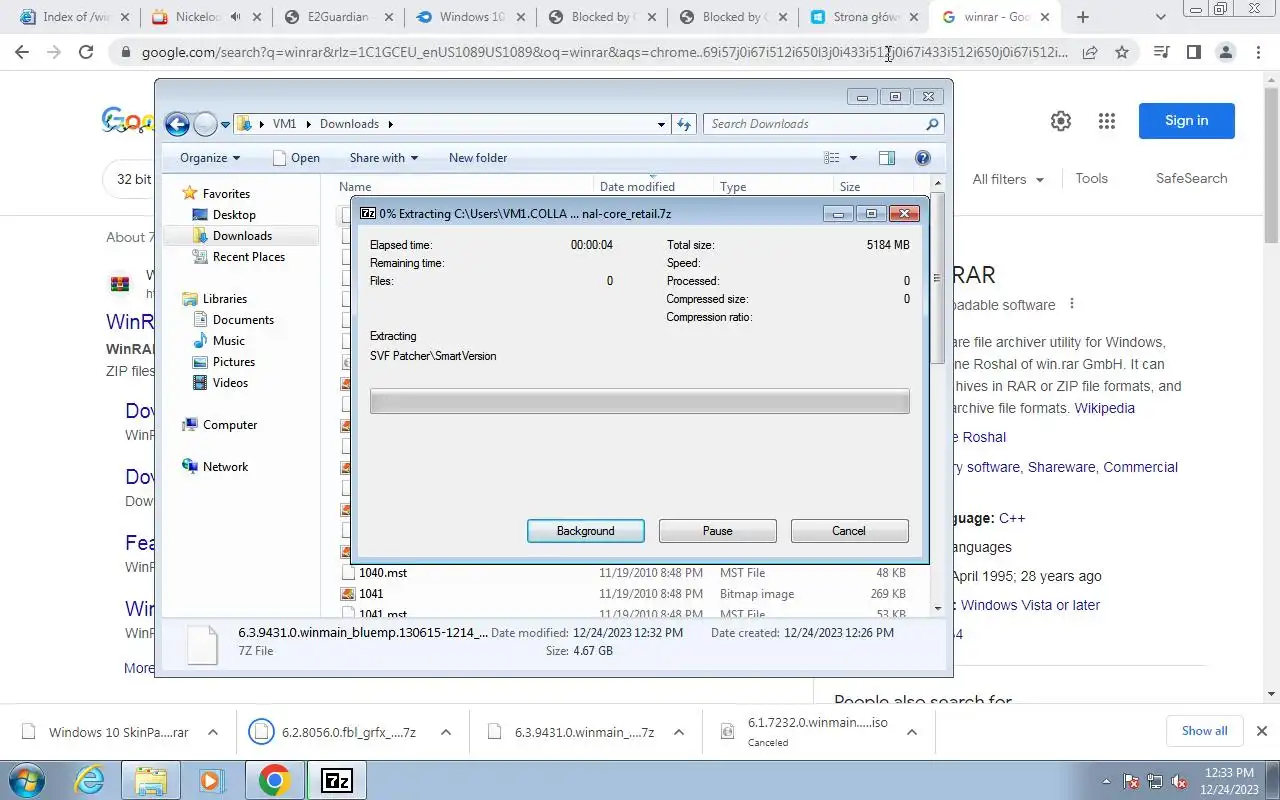Switch to Index of tab
The image size is (1280, 800).
[x=75, y=17]
